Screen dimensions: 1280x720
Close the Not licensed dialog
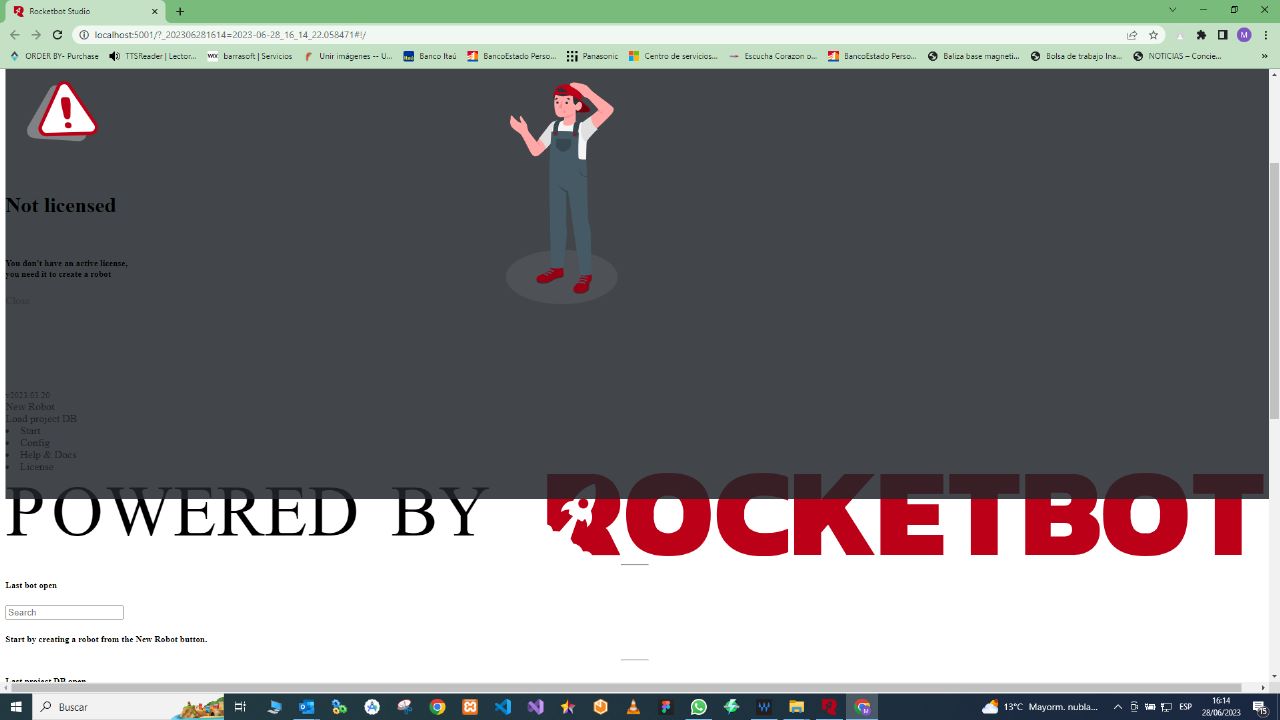[x=17, y=301]
